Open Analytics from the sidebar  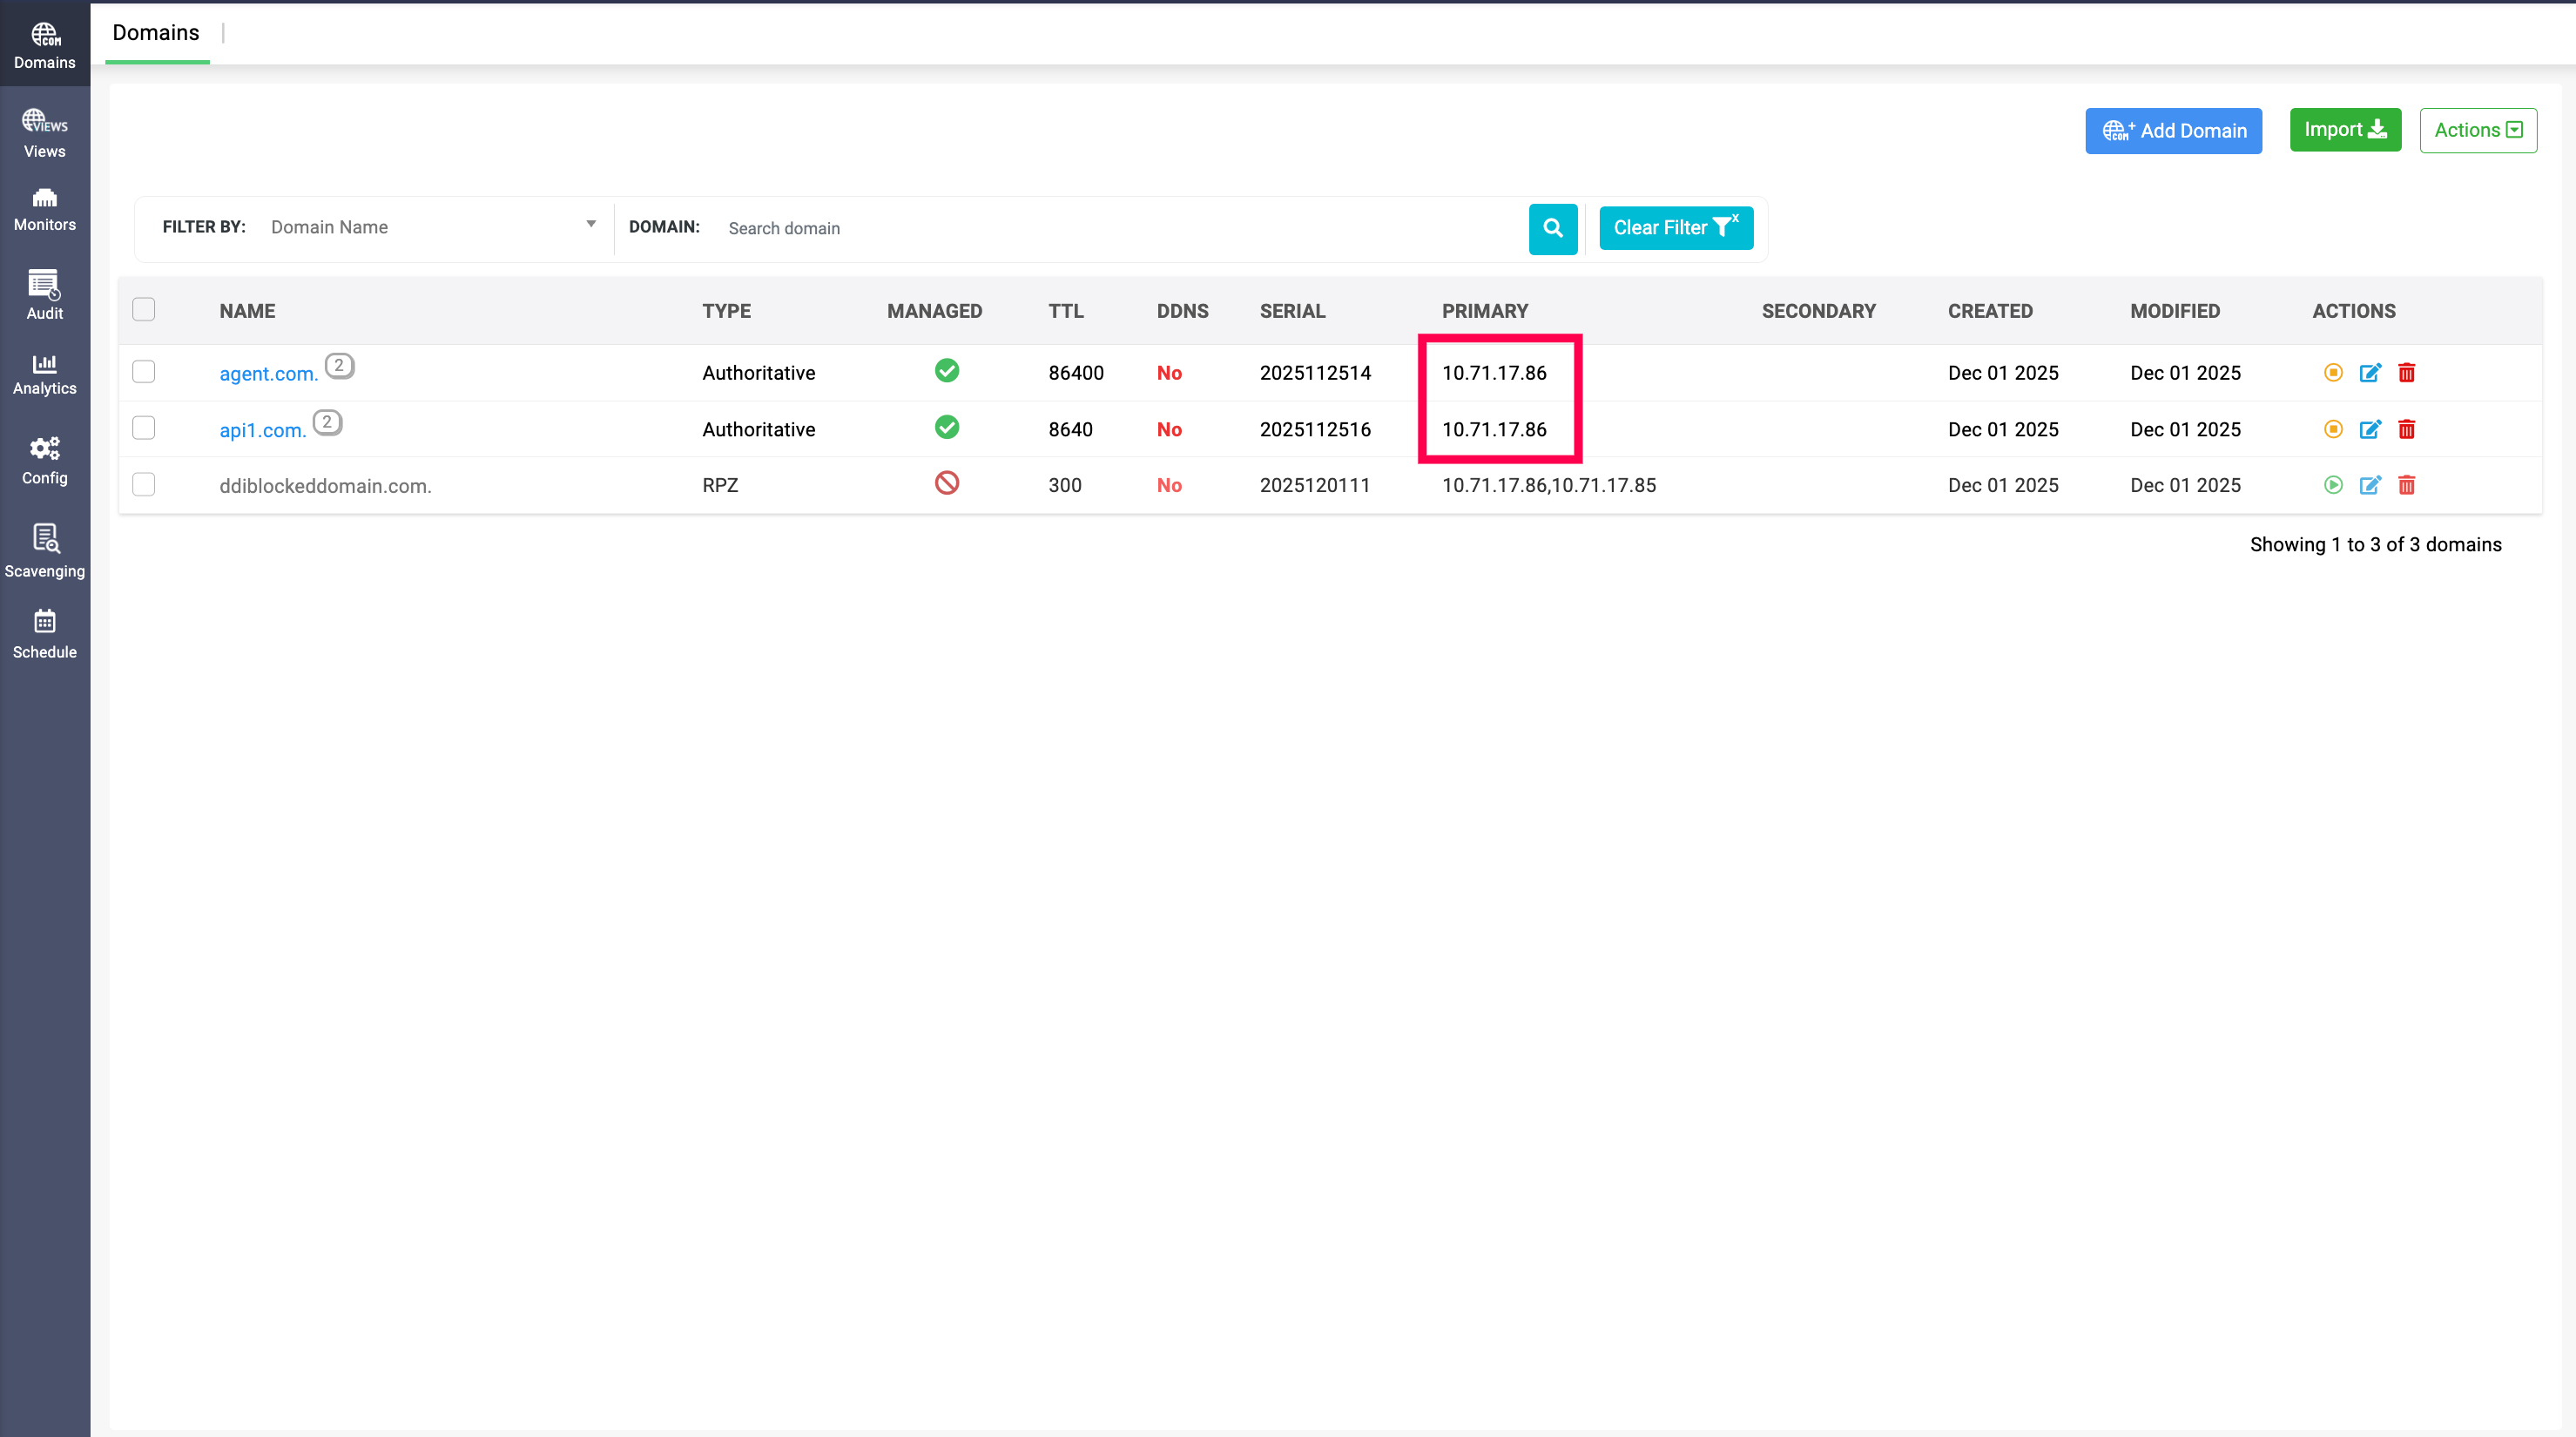(x=44, y=374)
